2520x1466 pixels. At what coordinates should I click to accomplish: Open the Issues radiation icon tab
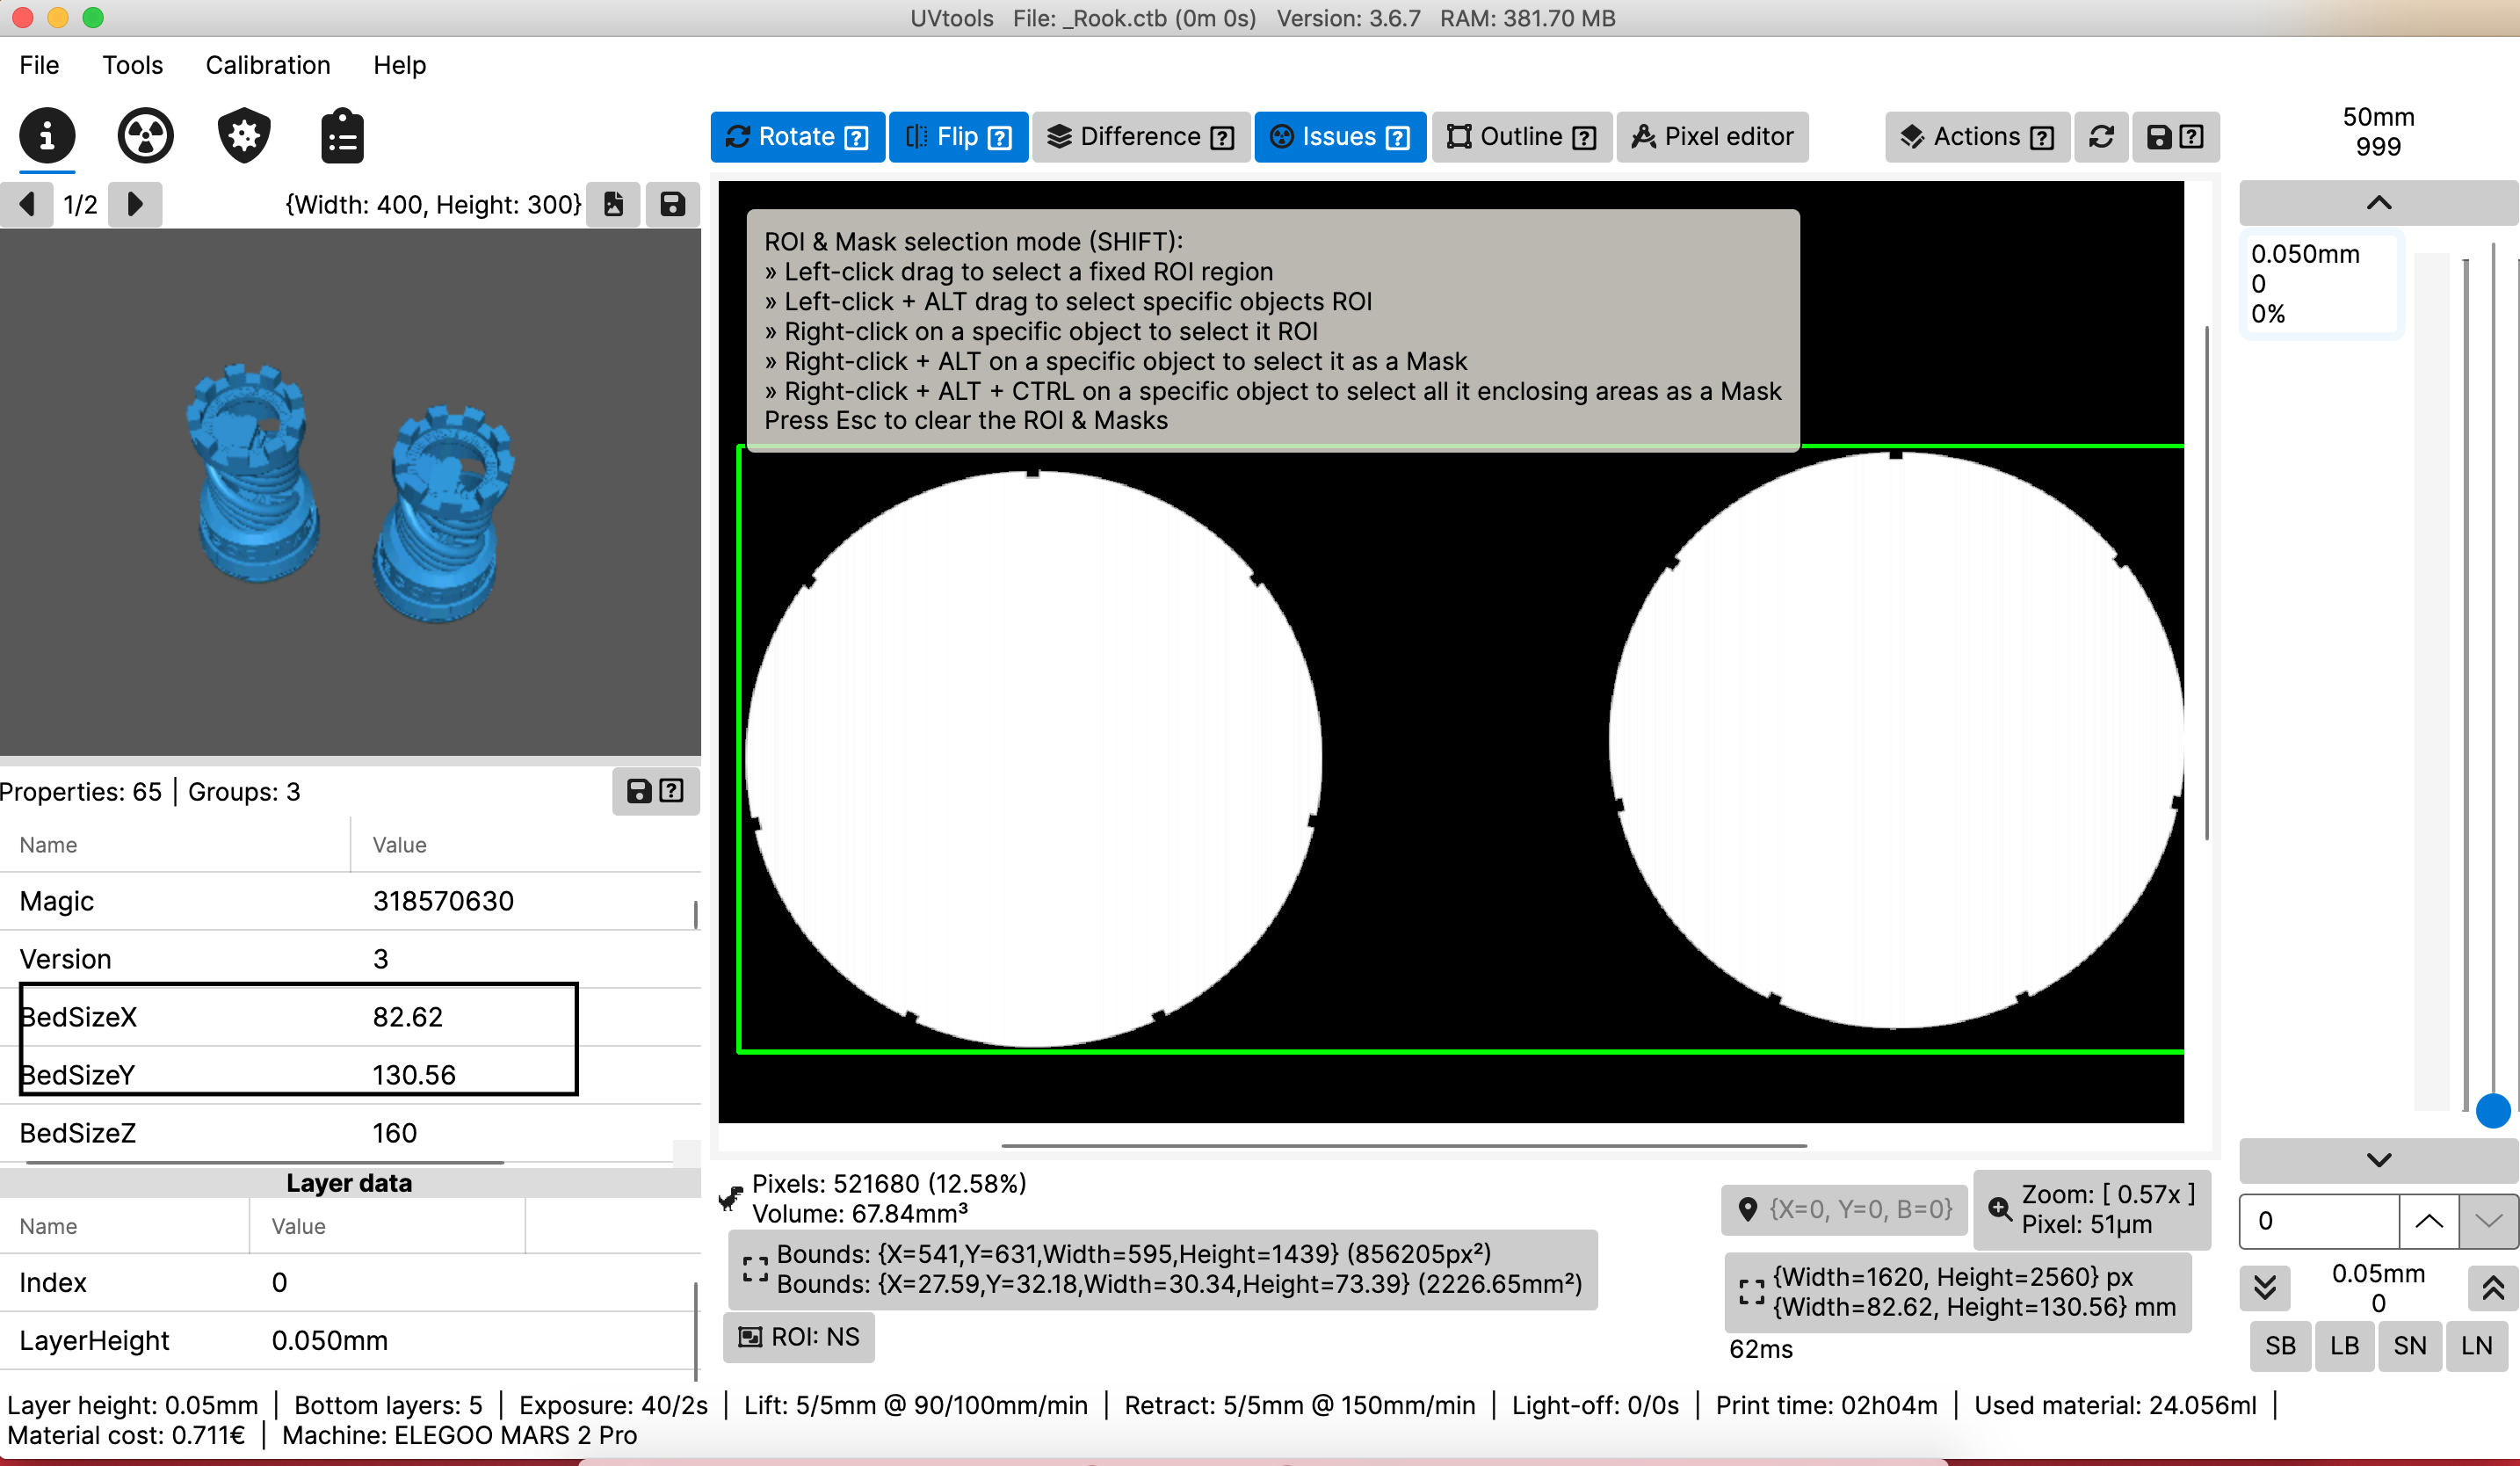145,135
